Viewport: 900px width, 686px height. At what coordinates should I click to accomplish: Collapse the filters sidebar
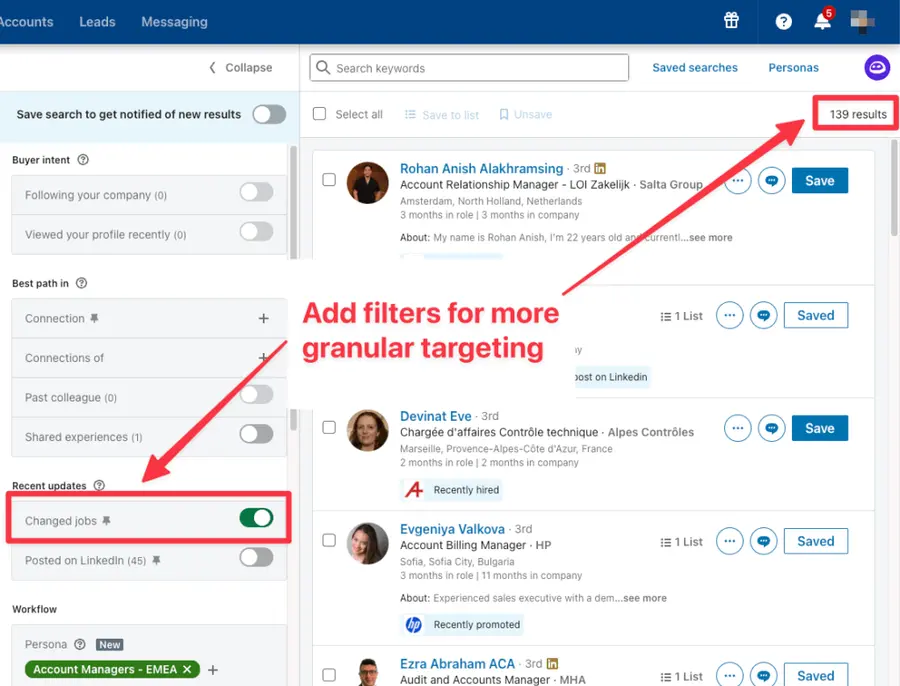(240, 67)
